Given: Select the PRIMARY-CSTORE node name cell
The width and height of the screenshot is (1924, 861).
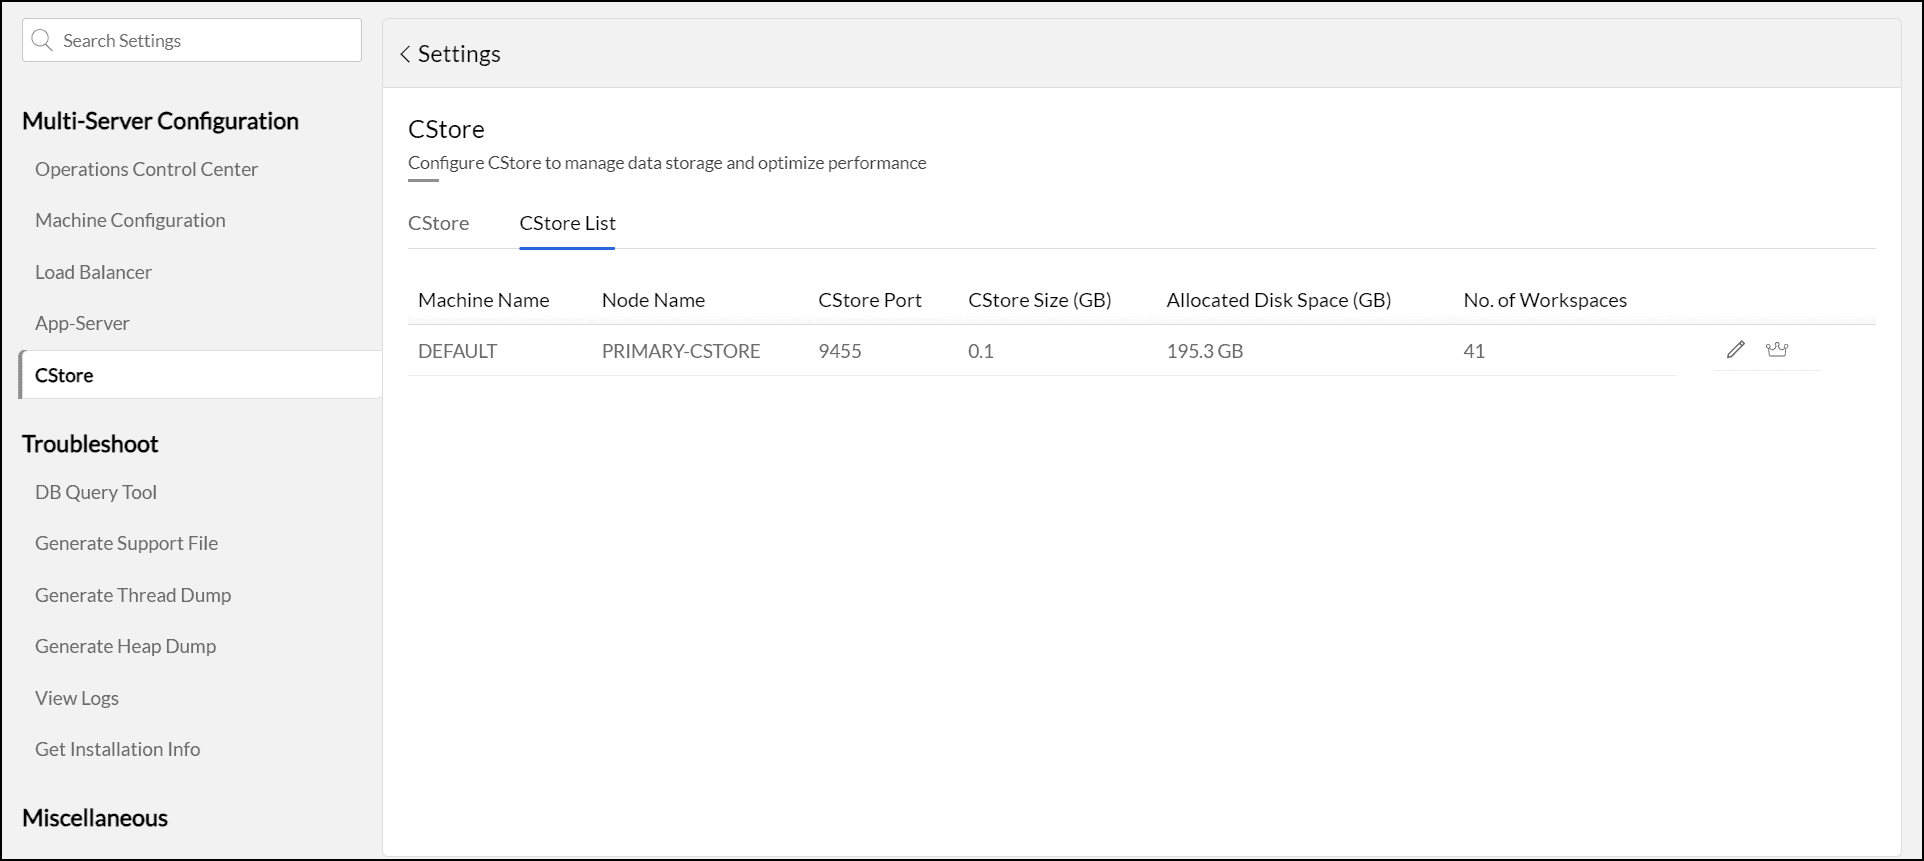Looking at the screenshot, I should (x=680, y=351).
